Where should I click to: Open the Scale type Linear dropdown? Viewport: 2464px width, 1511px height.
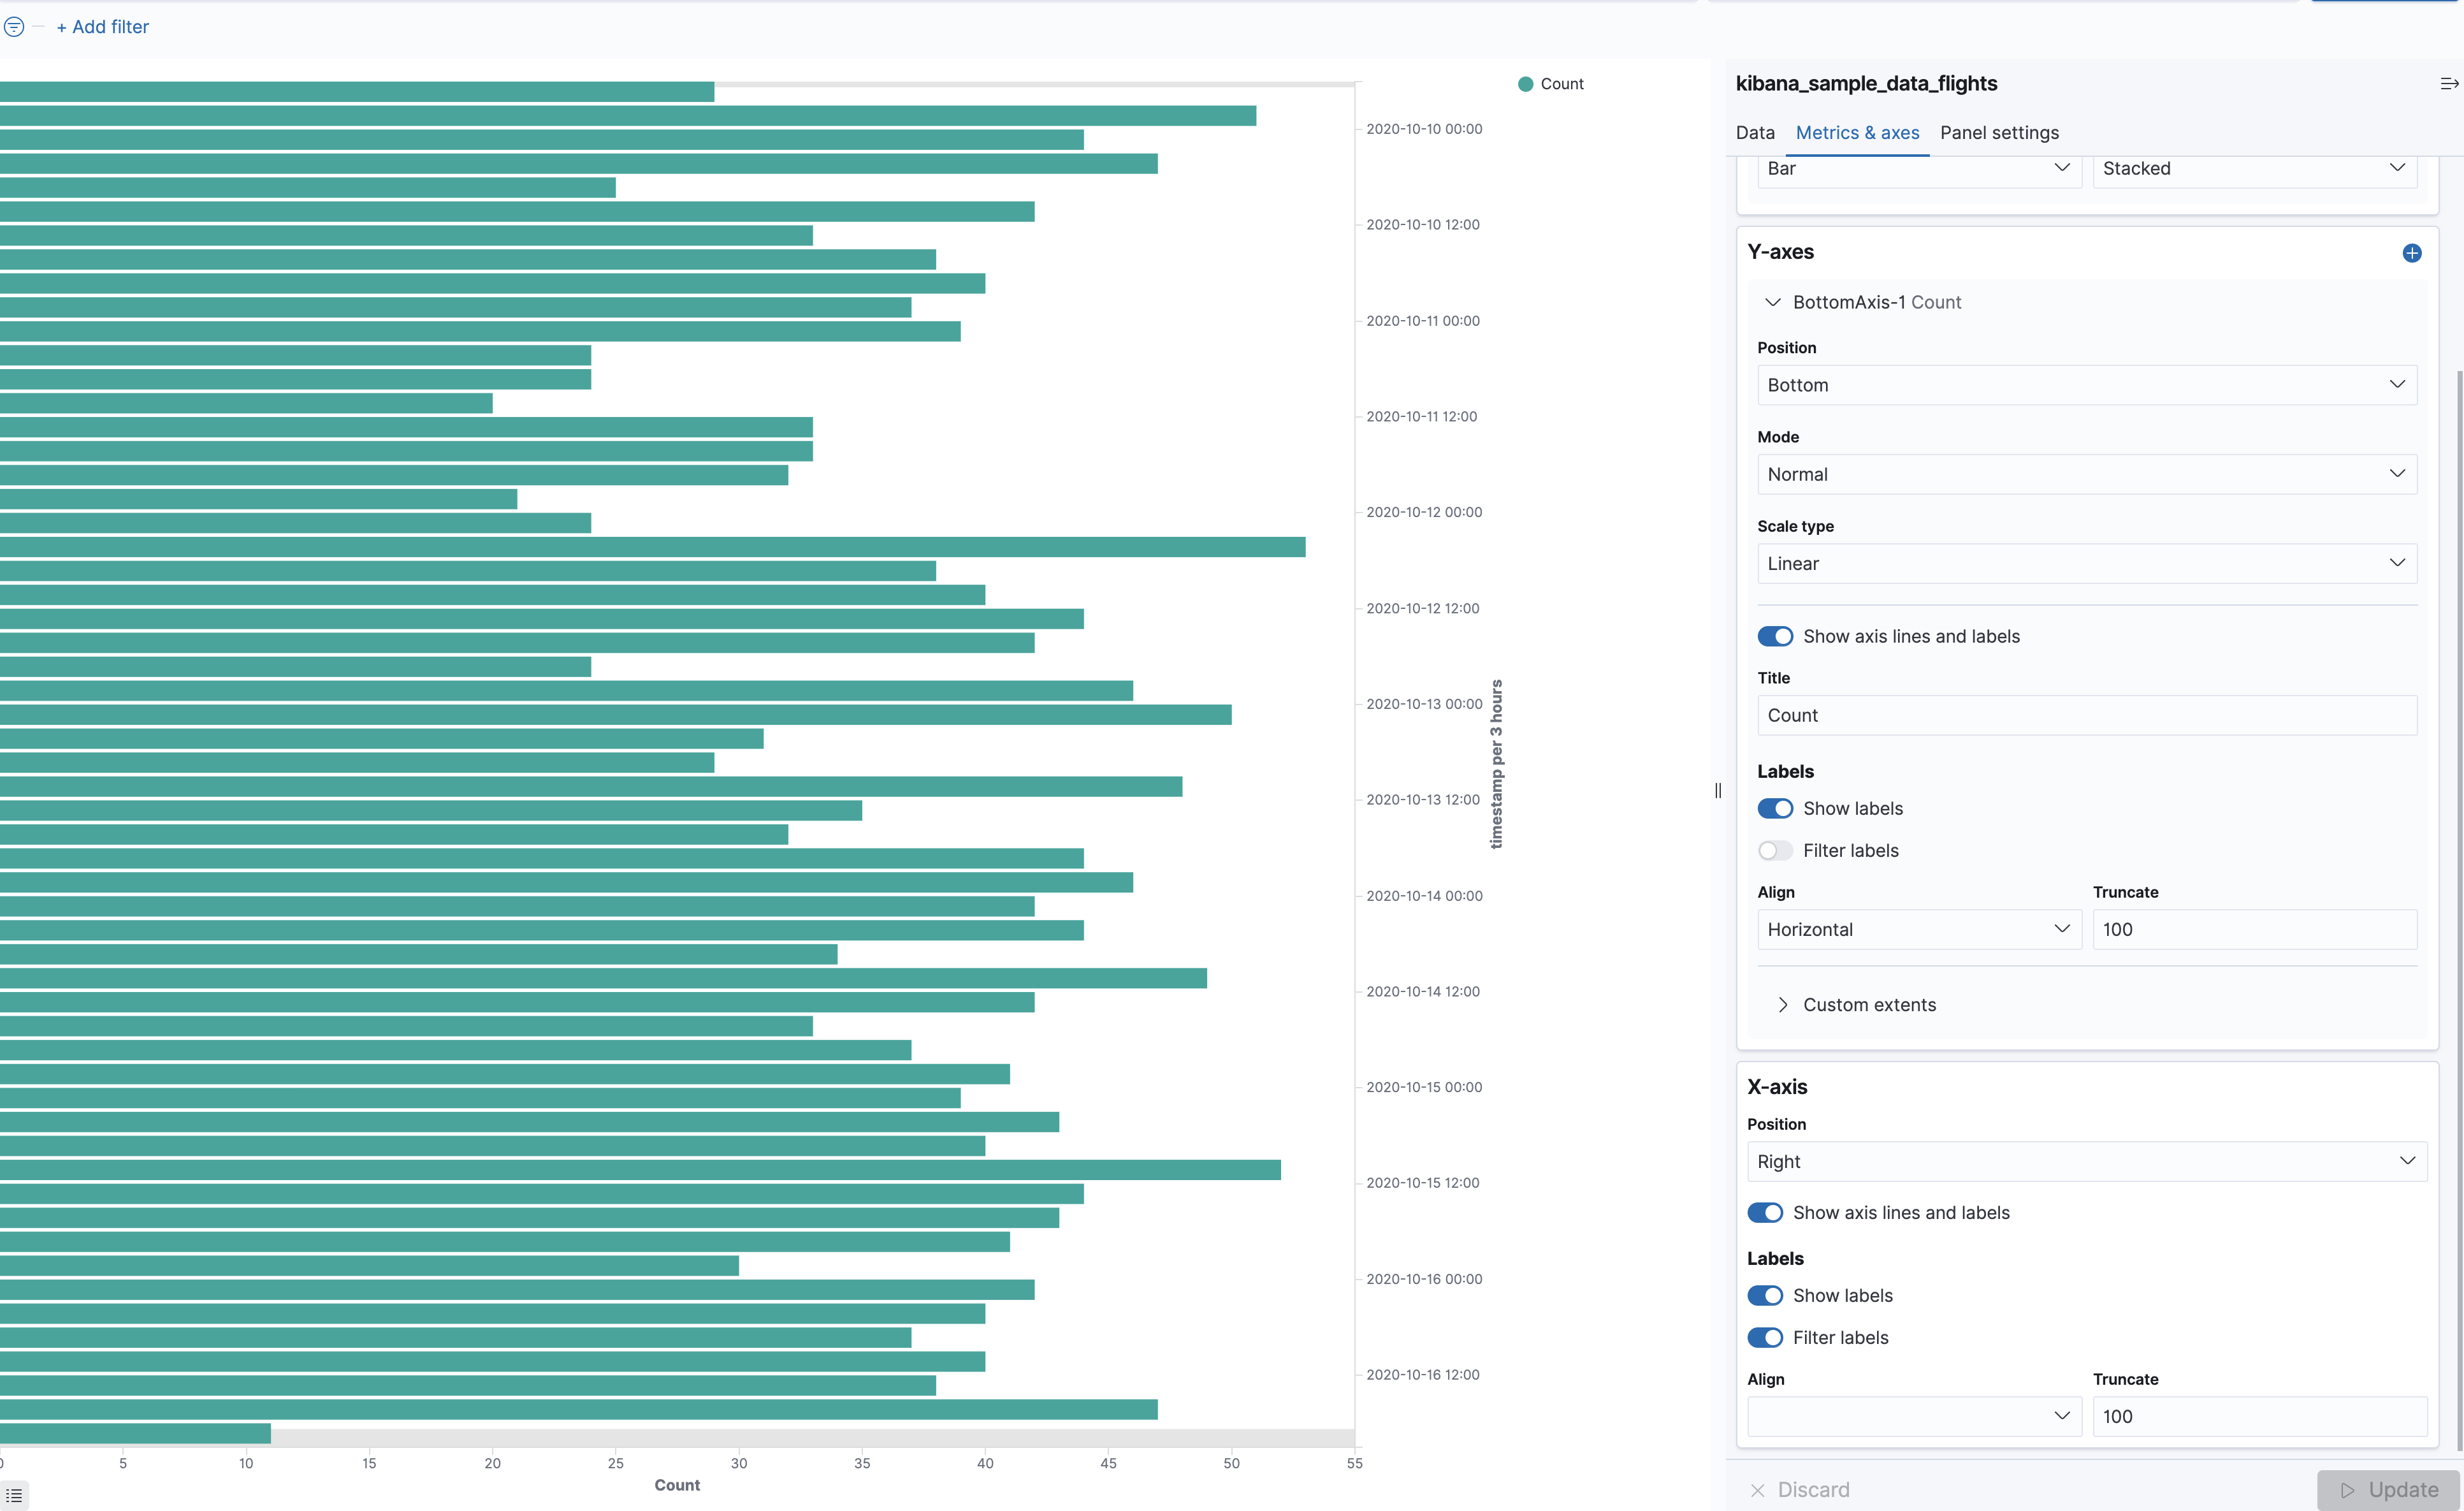(2086, 563)
